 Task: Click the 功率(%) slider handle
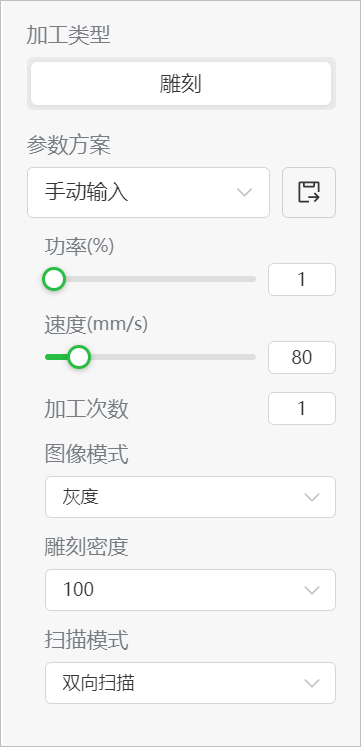click(54, 279)
